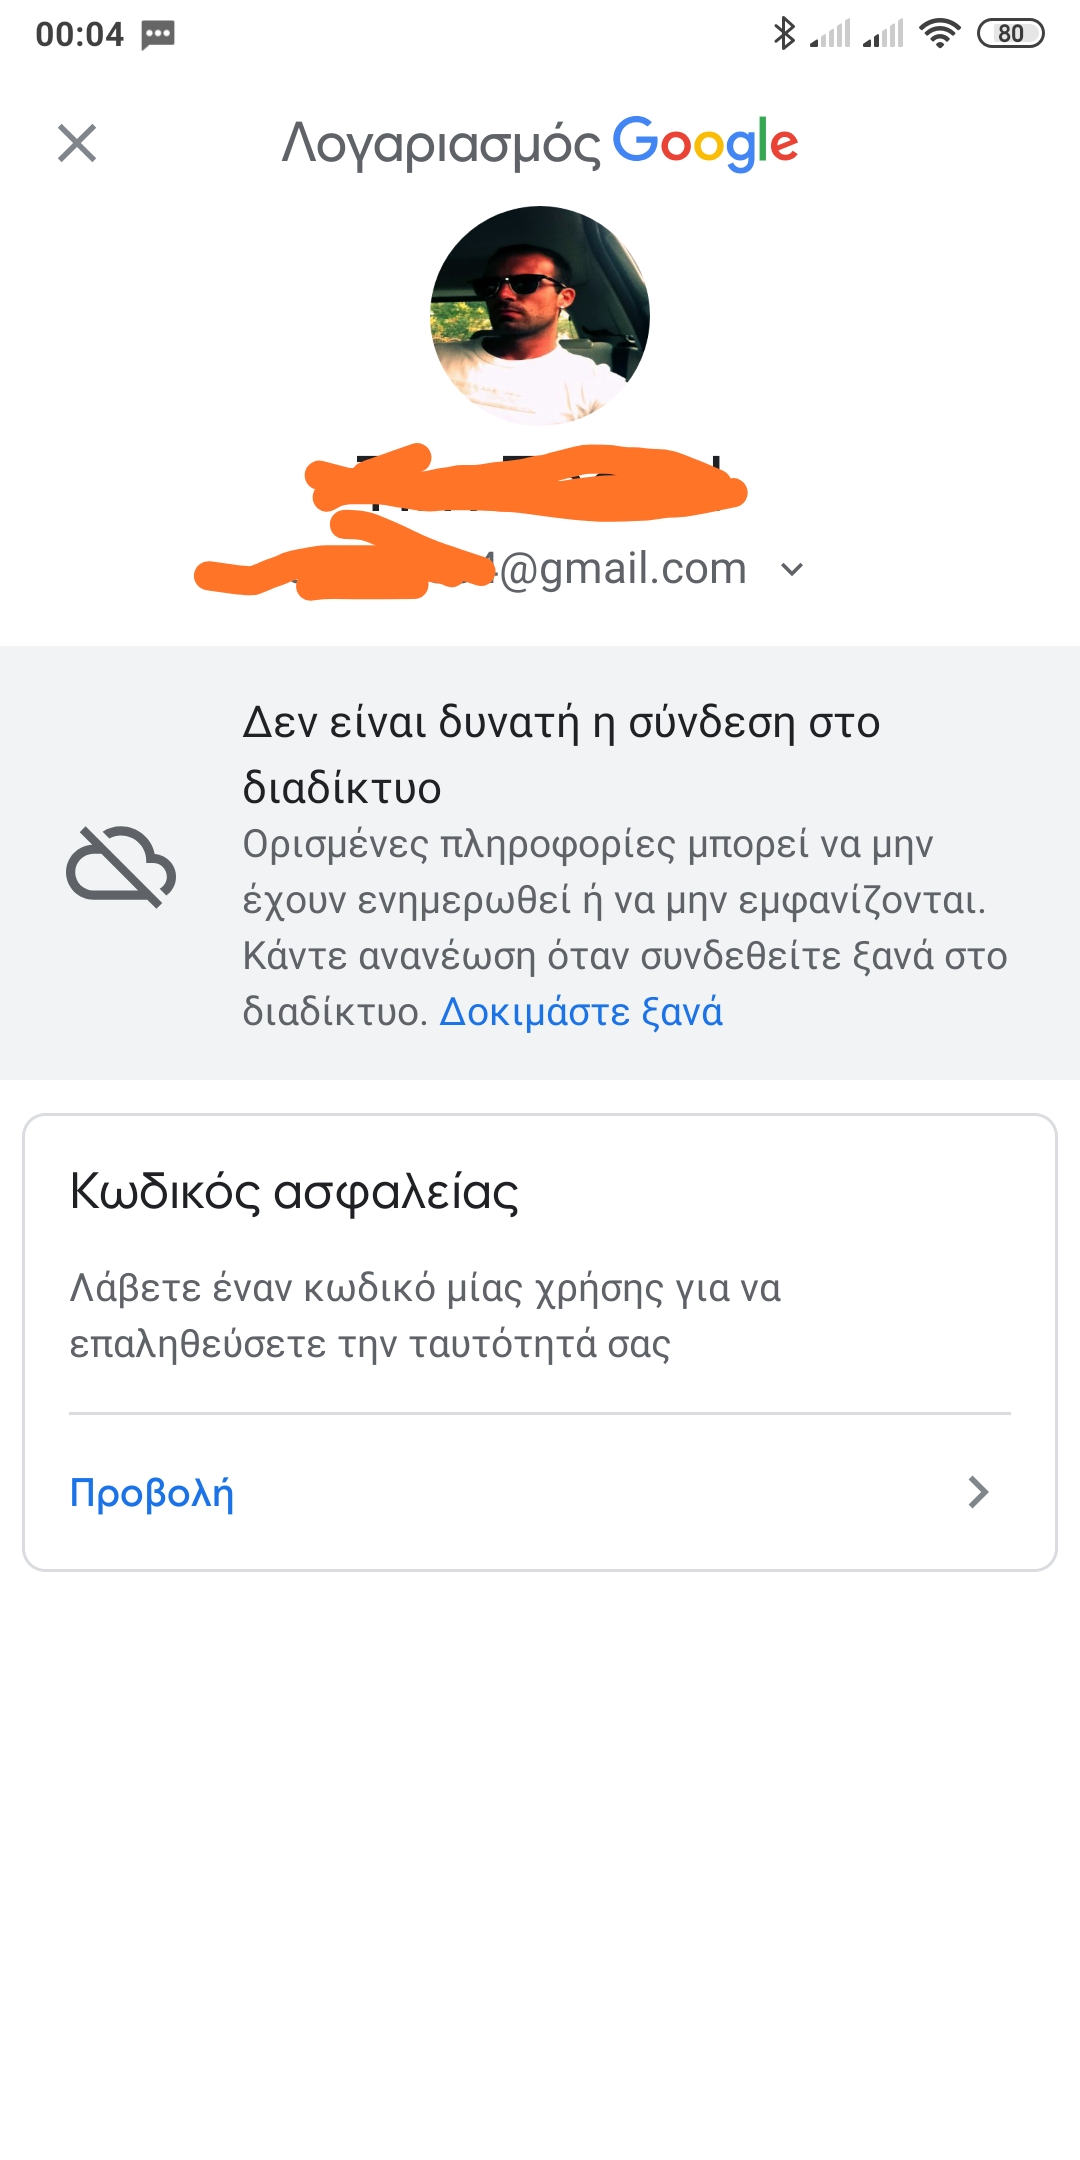The width and height of the screenshot is (1080, 2160).
Task: Tap the crossed-out cloud offline icon
Action: point(121,866)
